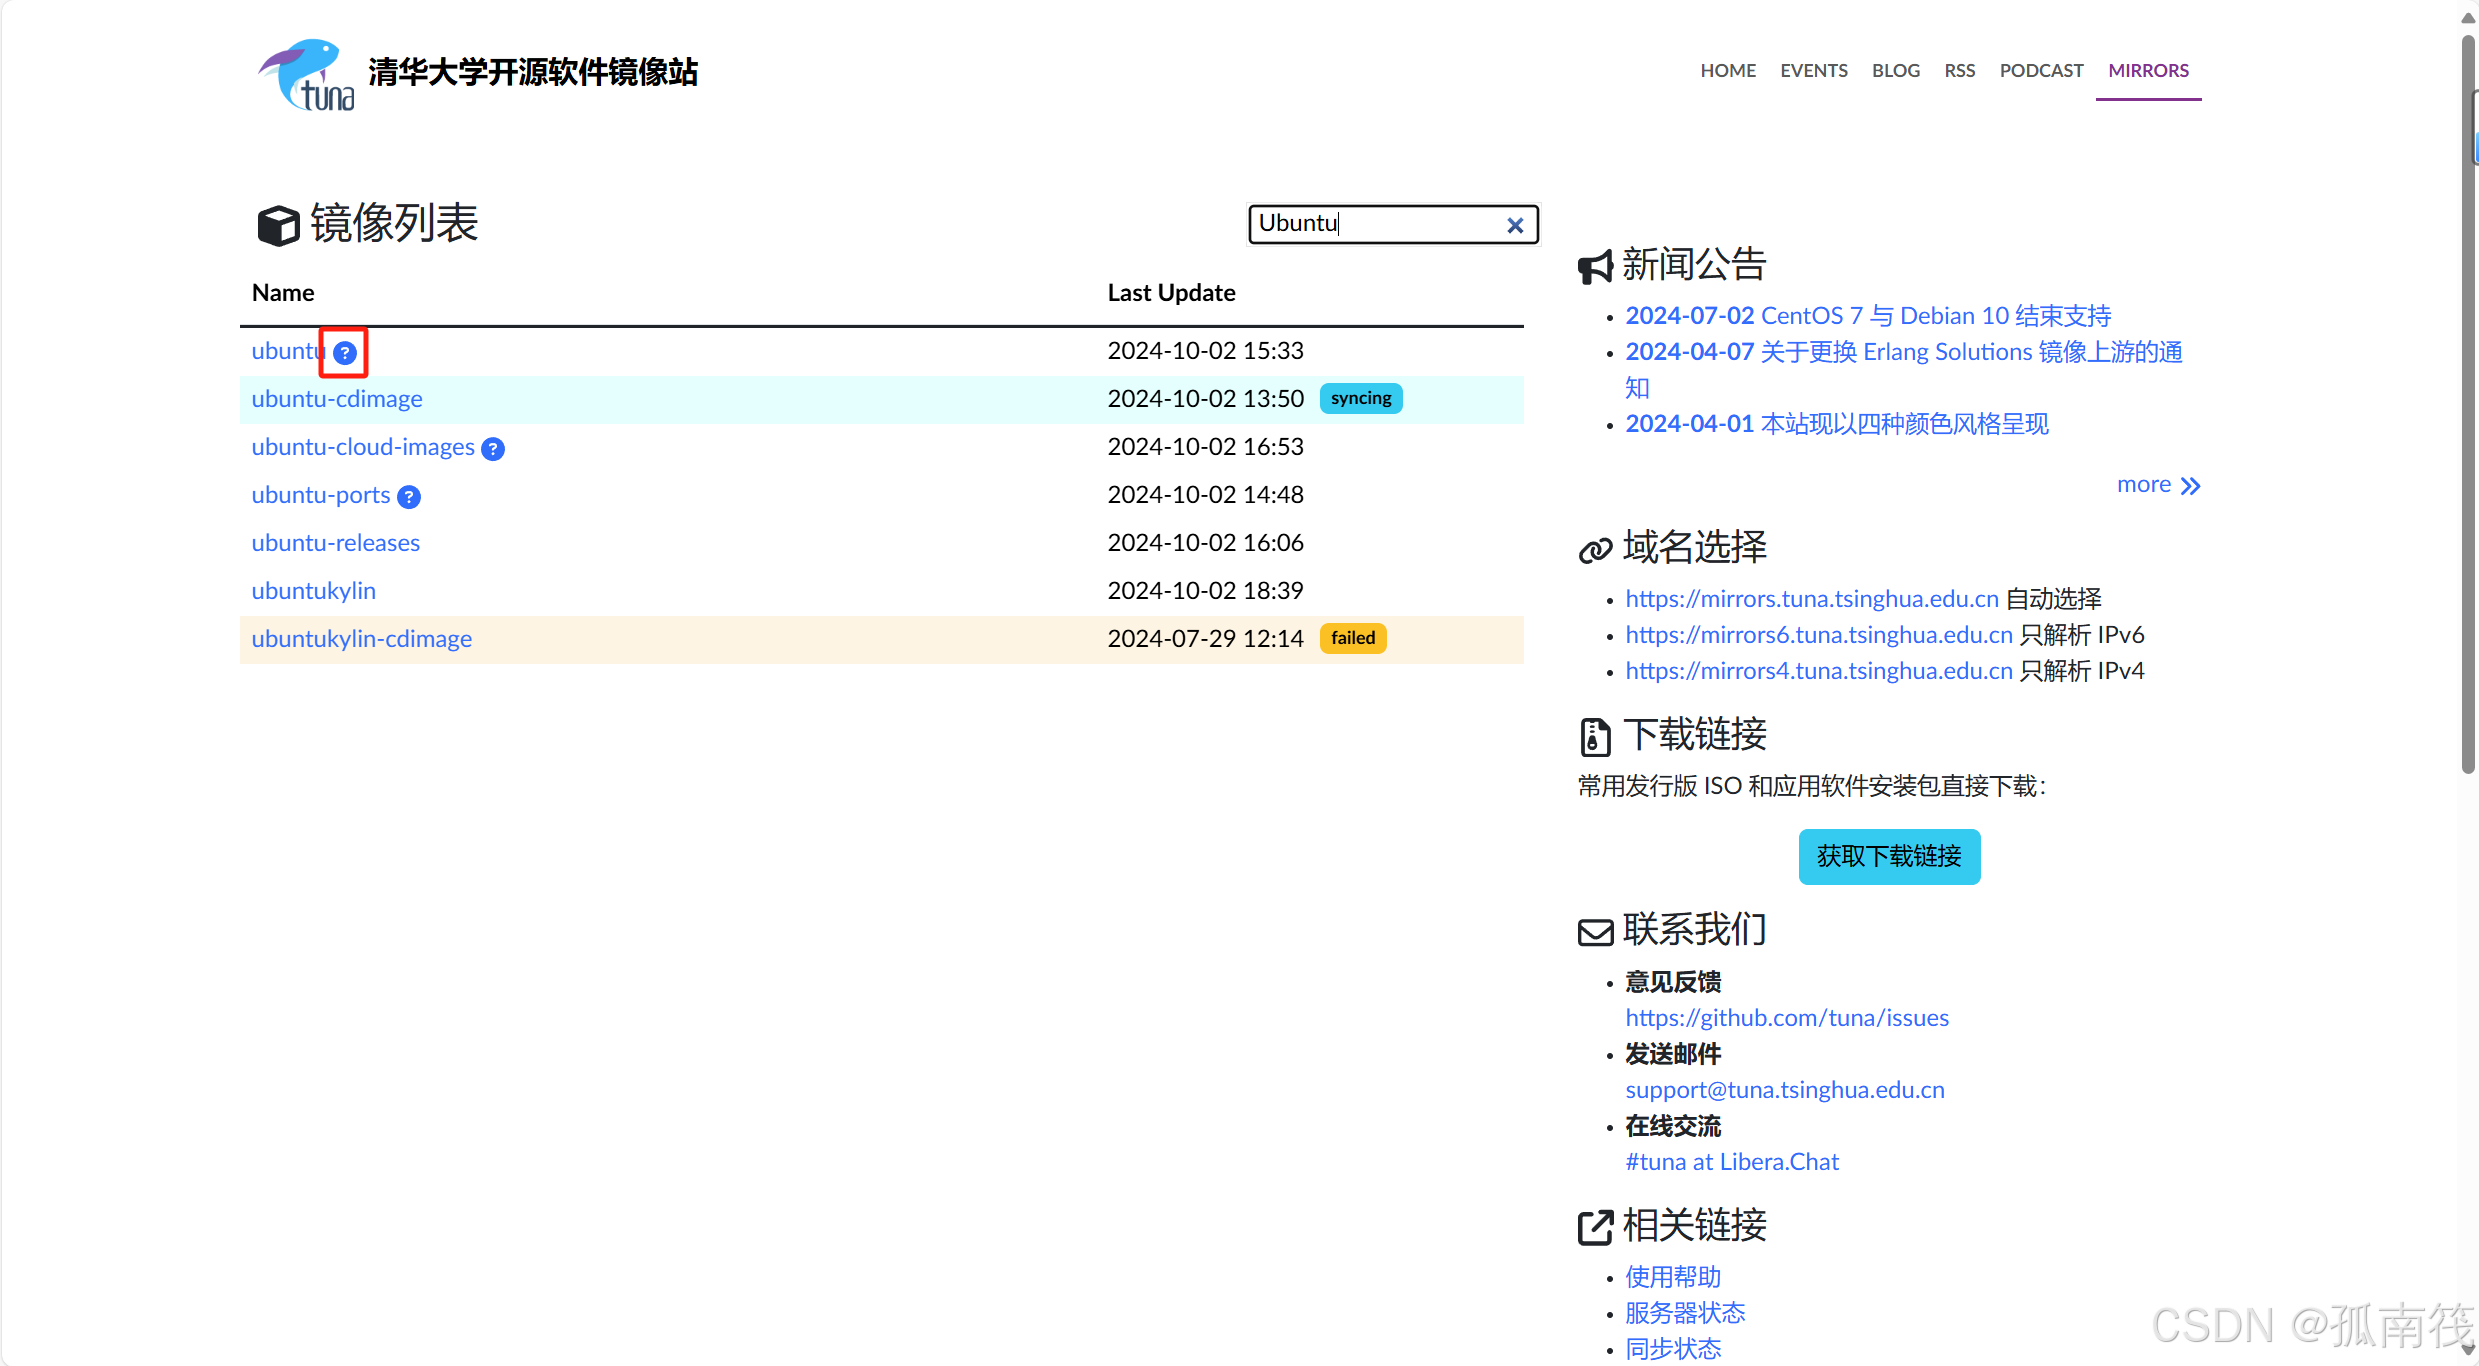Click the 新闻公告 megaphone icon
Image resolution: width=2479 pixels, height=1366 pixels.
click(1595, 267)
